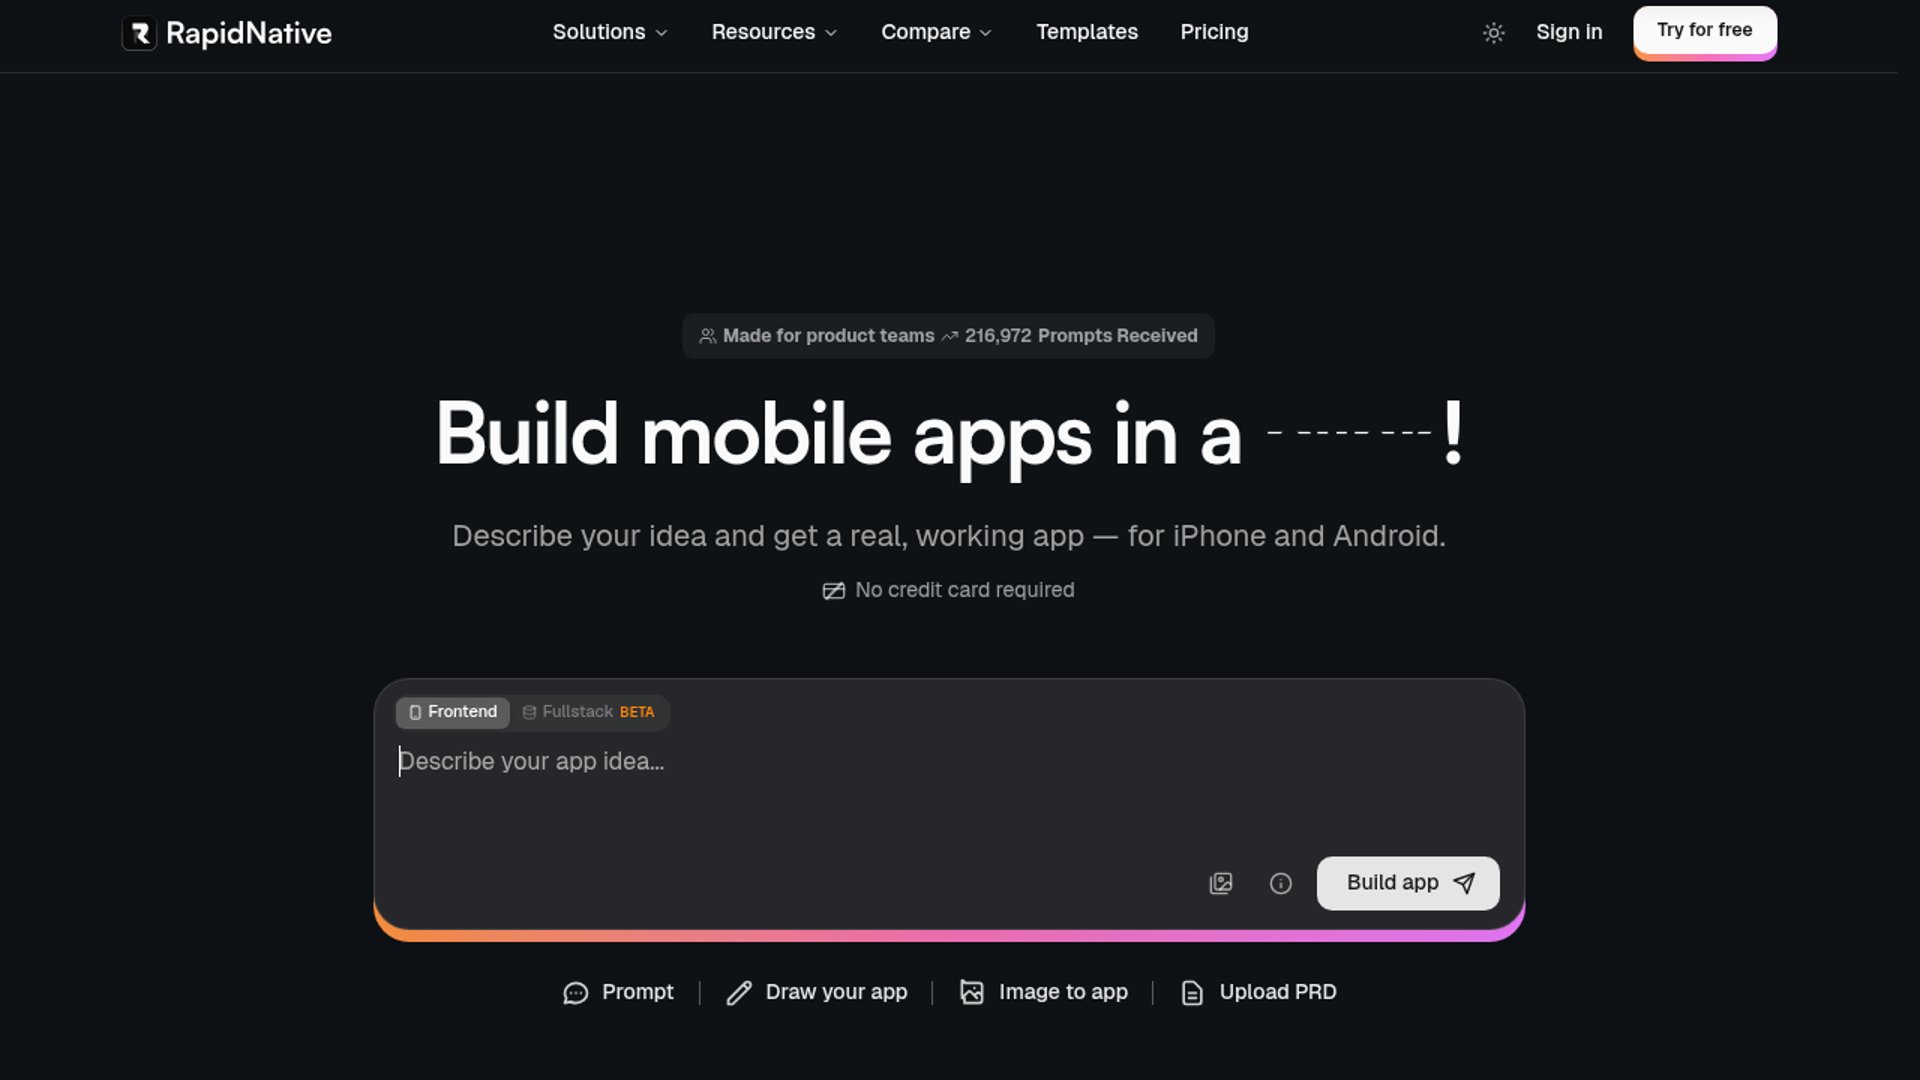Click the image attachment icon in the prompt box
The width and height of the screenshot is (1920, 1080).
click(1220, 883)
